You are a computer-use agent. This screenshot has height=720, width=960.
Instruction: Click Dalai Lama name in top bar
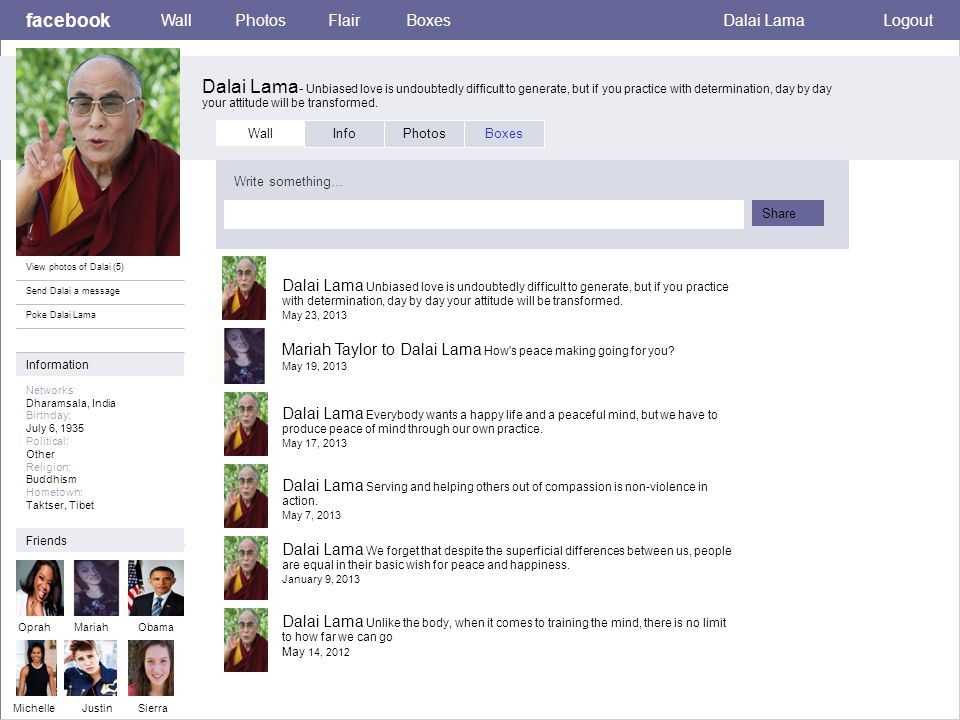pyautogui.click(x=763, y=20)
